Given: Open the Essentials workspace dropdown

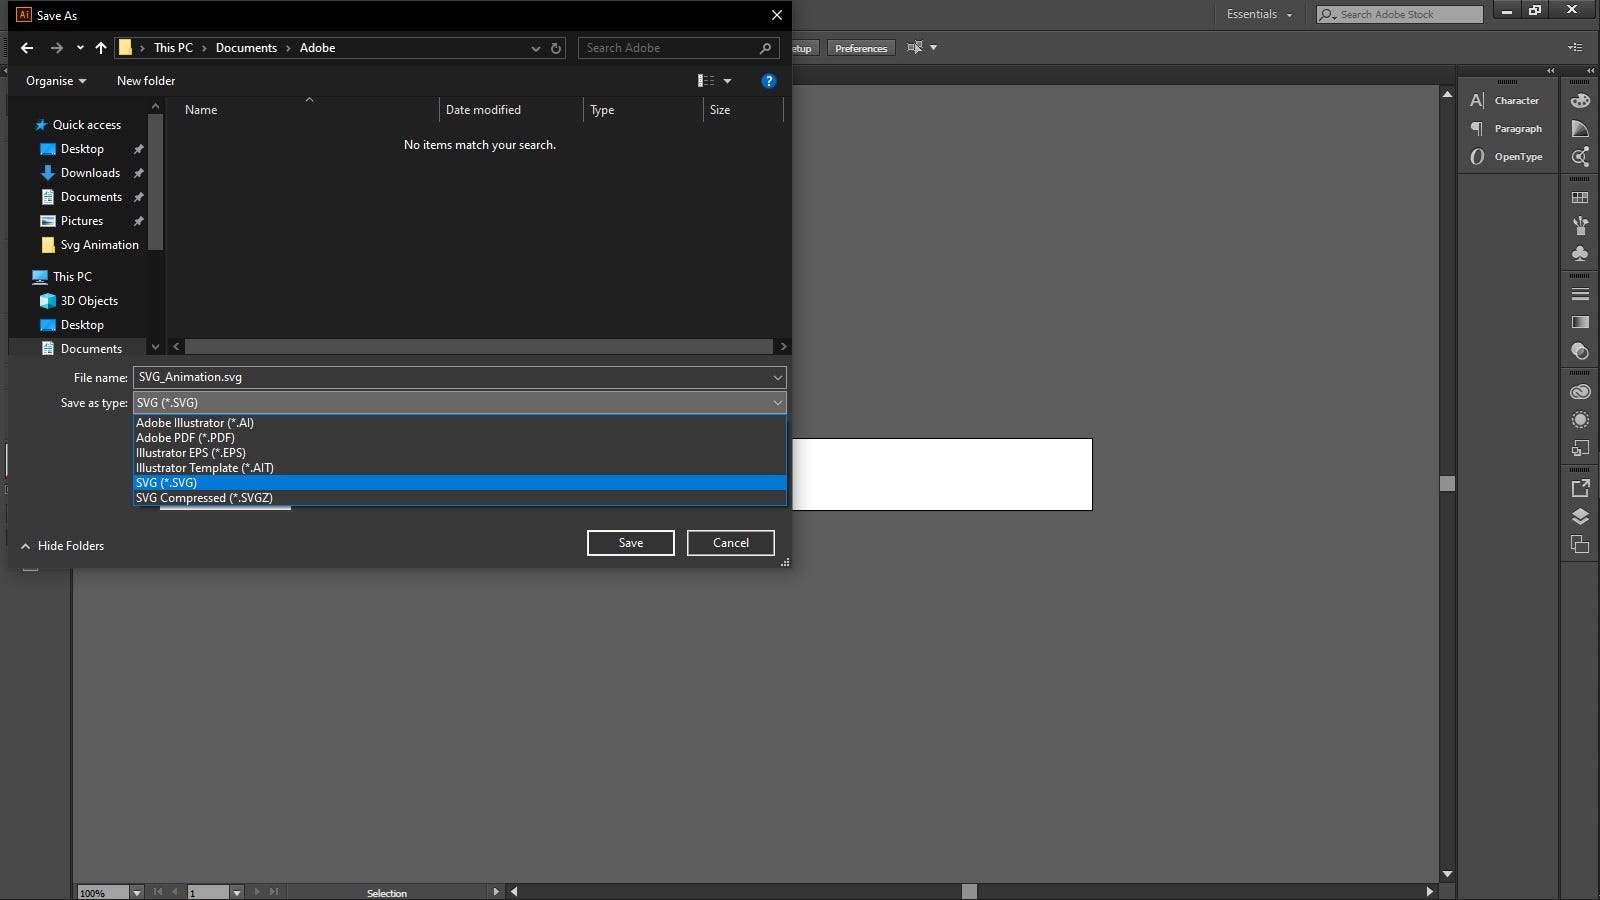Looking at the screenshot, I should pos(1259,14).
